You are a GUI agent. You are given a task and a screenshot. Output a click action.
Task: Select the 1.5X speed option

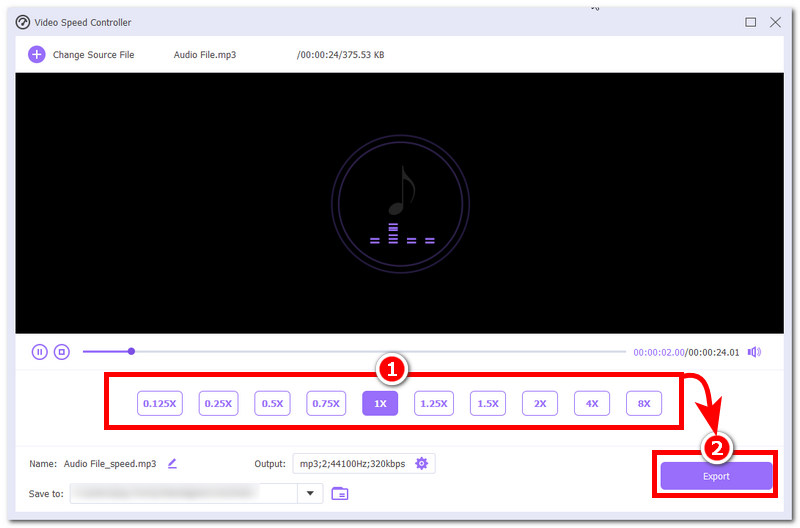pyautogui.click(x=488, y=404)
